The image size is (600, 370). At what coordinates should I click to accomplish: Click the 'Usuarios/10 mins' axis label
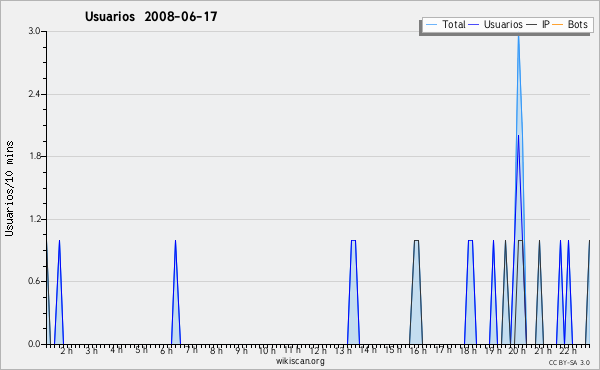pyautogui.click(x=10, y=188)
